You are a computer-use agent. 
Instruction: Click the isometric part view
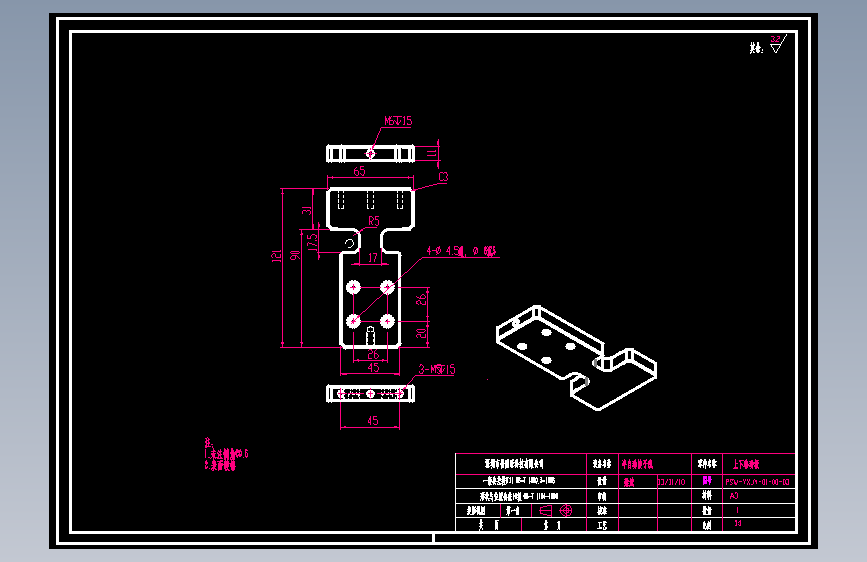576,357
